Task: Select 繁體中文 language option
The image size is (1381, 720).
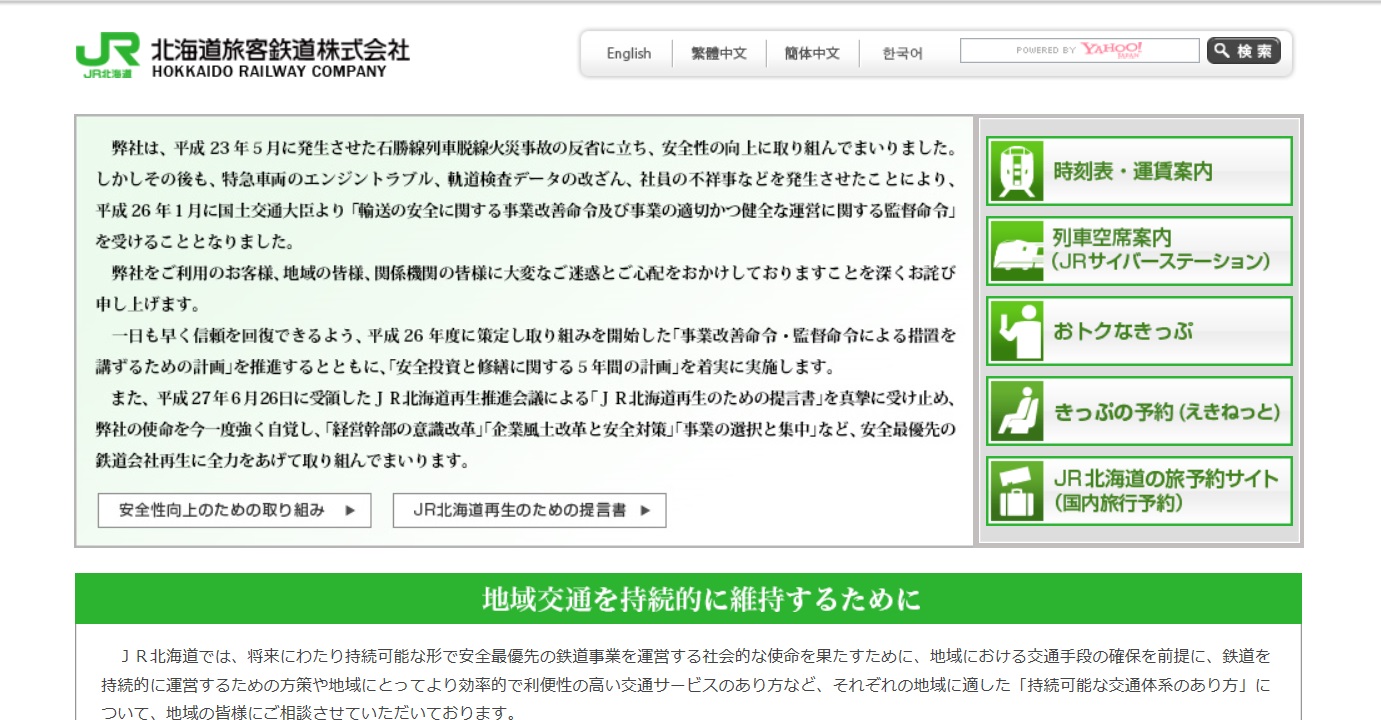Action: click(x=719, y=54)
